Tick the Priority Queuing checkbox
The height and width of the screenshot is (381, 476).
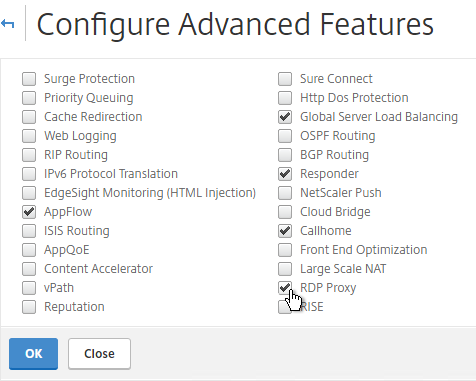(29, 98)
